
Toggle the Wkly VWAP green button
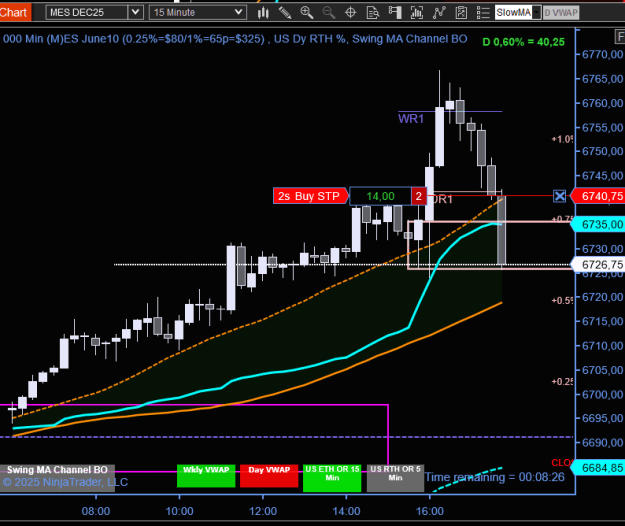[206, 476]
